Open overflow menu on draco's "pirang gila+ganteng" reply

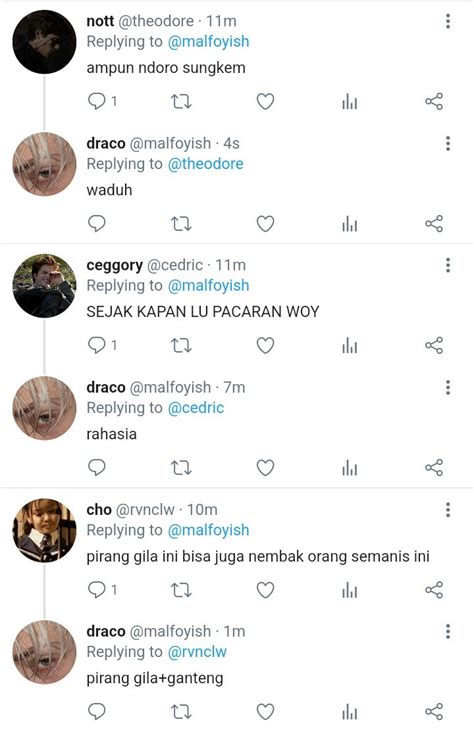coord(448,632)
